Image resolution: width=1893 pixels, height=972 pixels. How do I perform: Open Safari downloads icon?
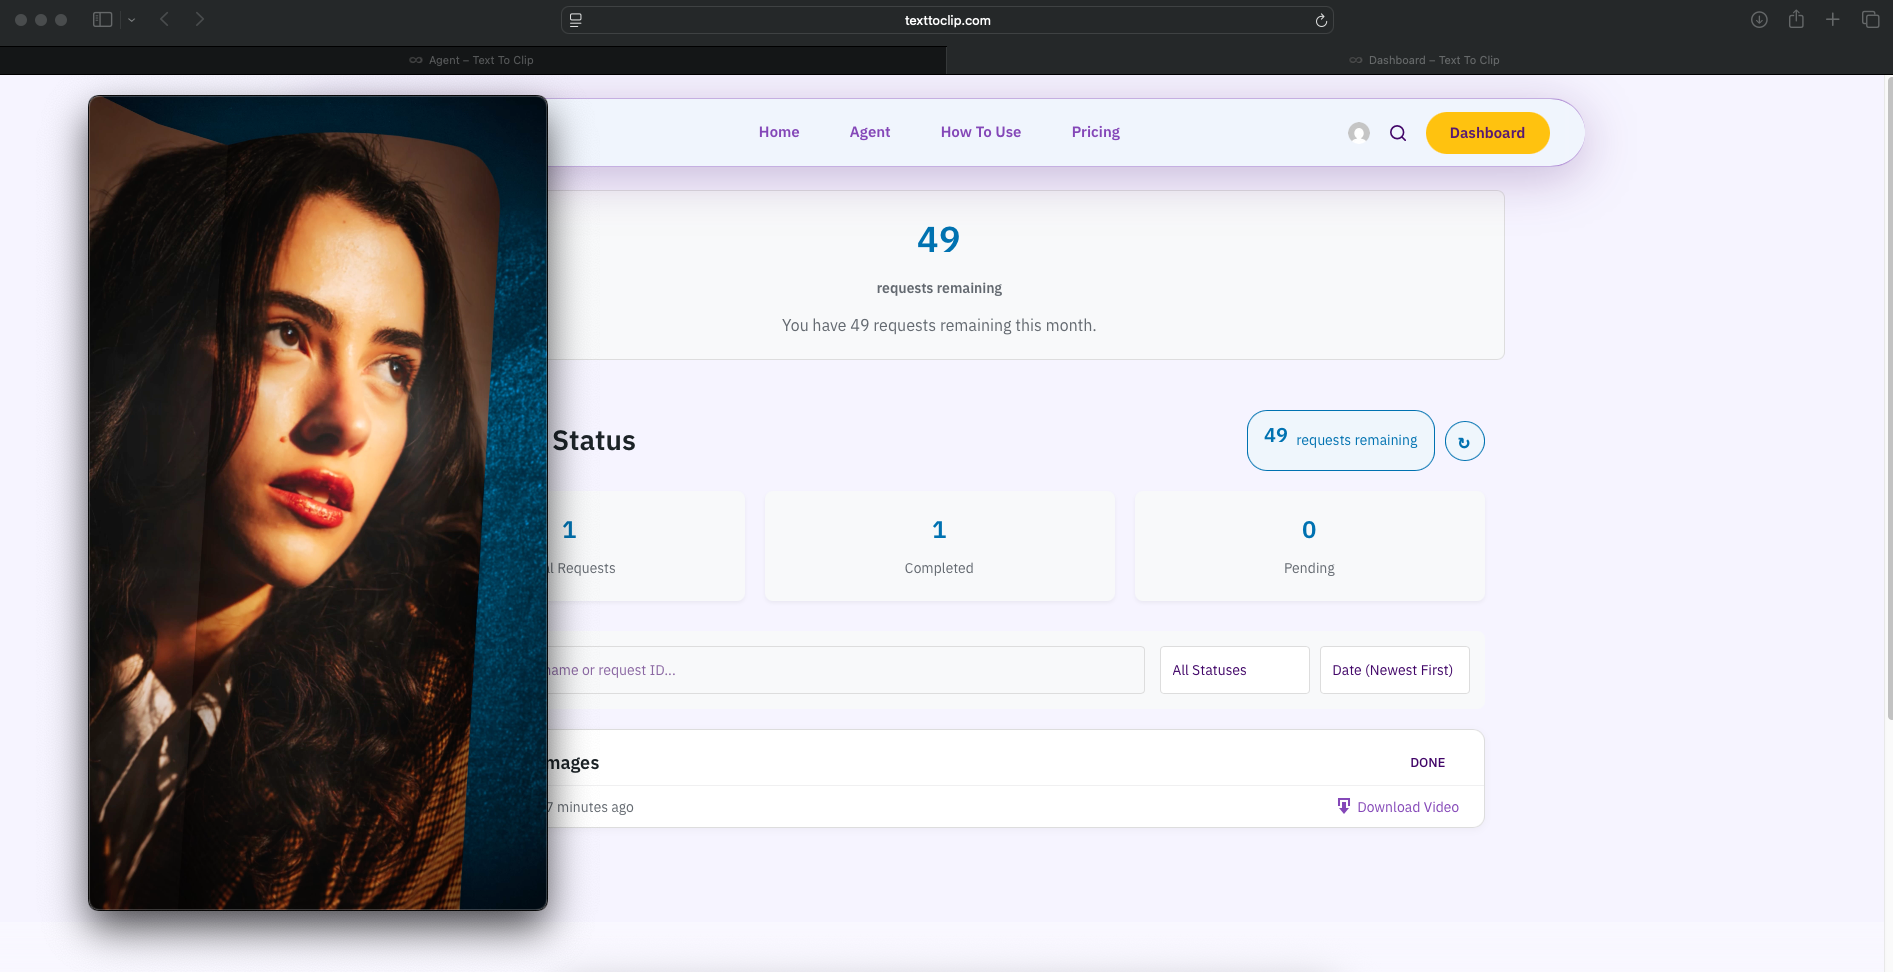[x=1759, y=20]
